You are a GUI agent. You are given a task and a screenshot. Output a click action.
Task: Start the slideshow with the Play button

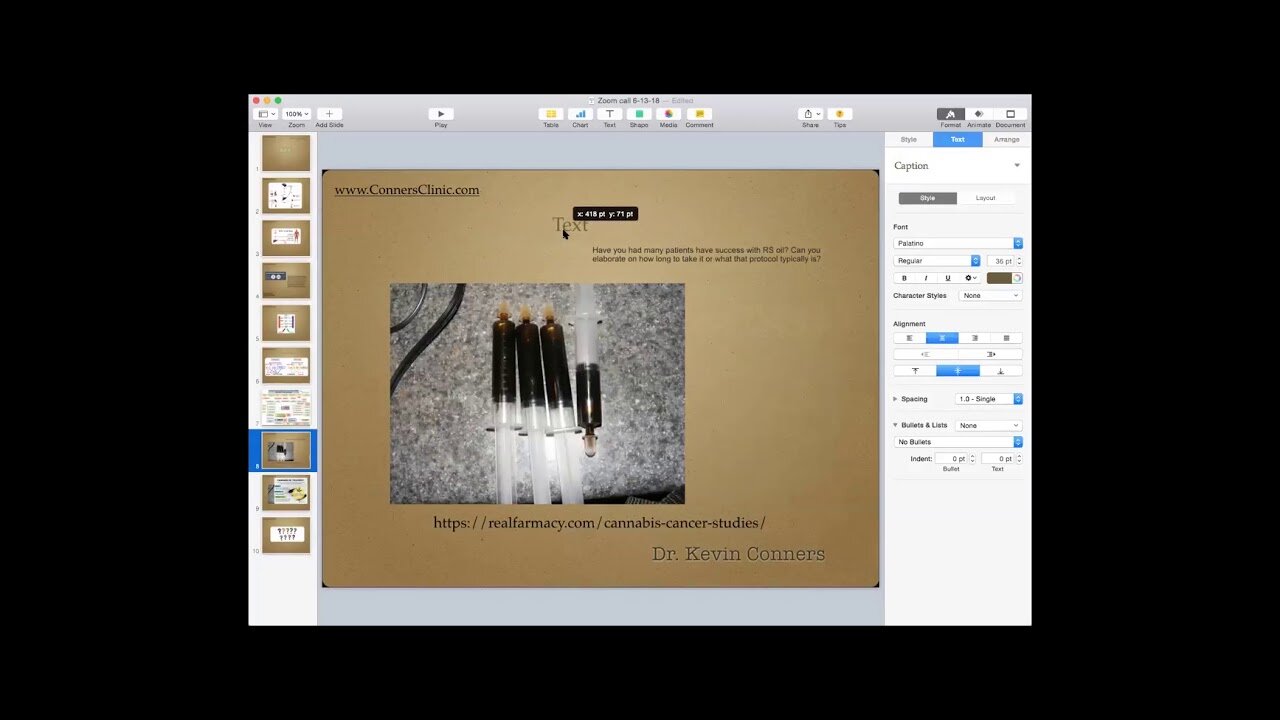pos(441,114)
